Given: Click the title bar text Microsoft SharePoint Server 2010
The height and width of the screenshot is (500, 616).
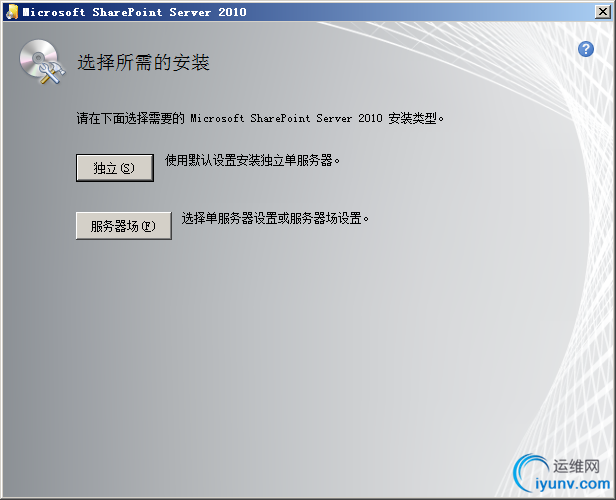Looking at the screenshot, I should tap(134, 12).
